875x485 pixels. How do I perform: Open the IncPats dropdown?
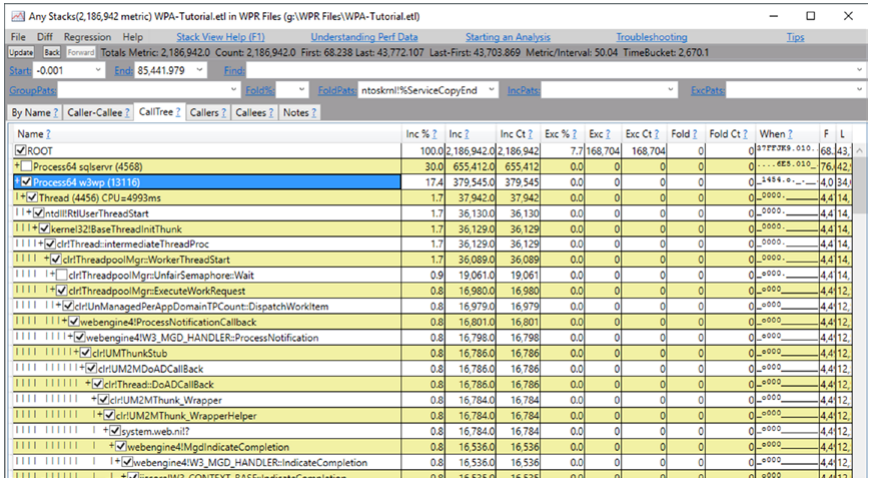pos(670,89)
